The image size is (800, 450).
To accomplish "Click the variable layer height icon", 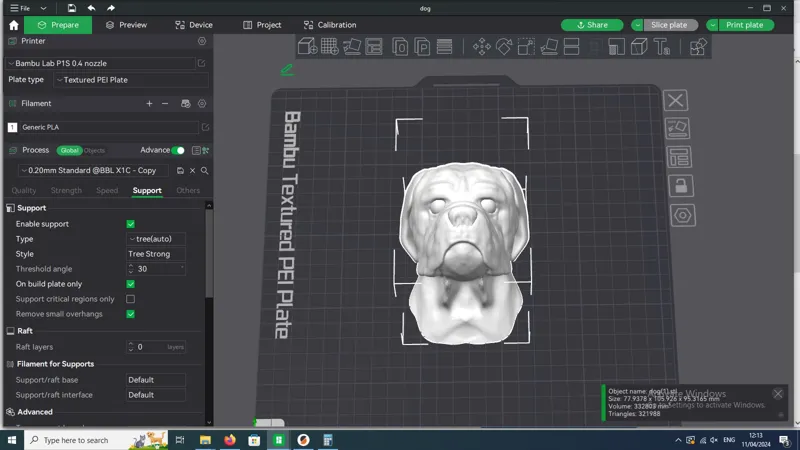I will (444, 46).
